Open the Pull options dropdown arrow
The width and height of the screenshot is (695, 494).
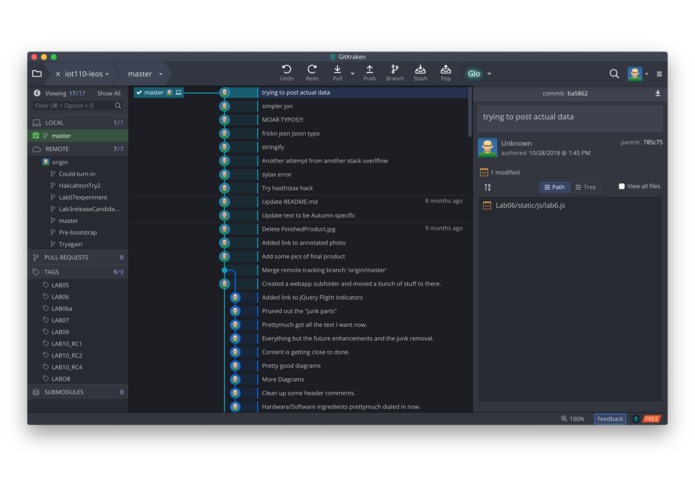click(352, 74)
